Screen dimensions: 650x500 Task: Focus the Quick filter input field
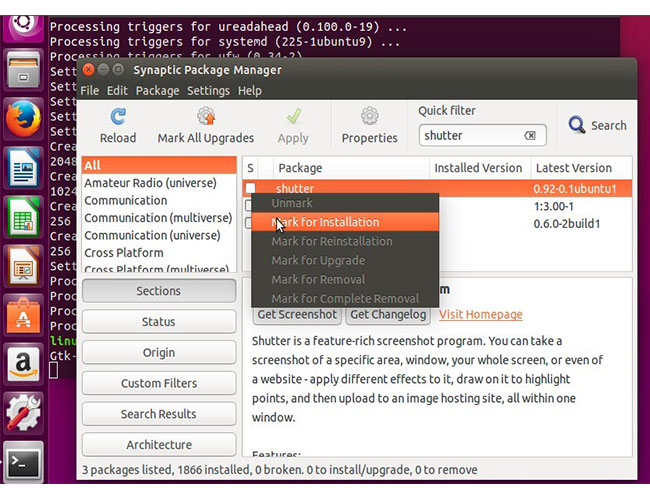(x=482, y=136)
